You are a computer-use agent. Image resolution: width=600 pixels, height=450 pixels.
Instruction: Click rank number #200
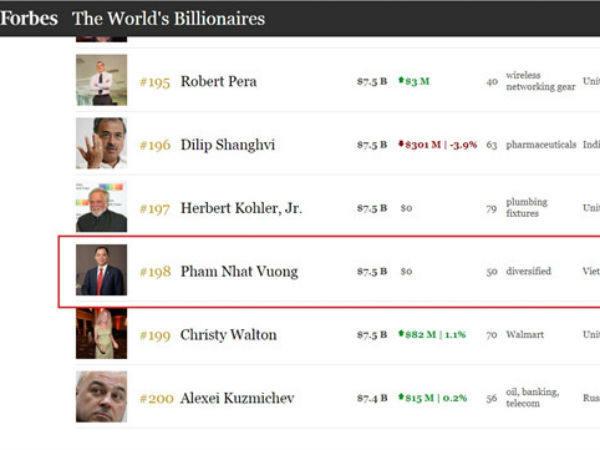point(157,399)
